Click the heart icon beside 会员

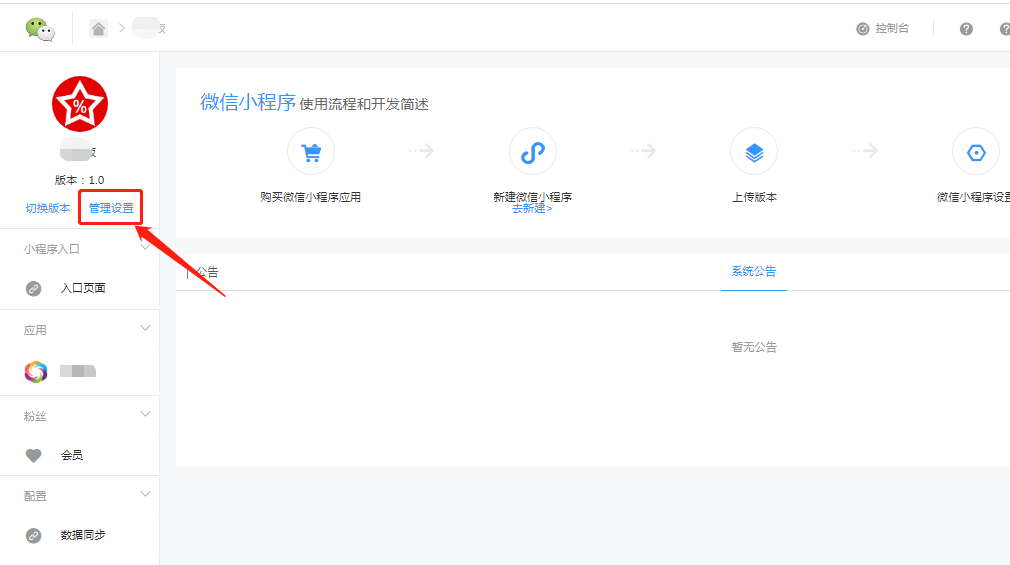coord(33,455)
